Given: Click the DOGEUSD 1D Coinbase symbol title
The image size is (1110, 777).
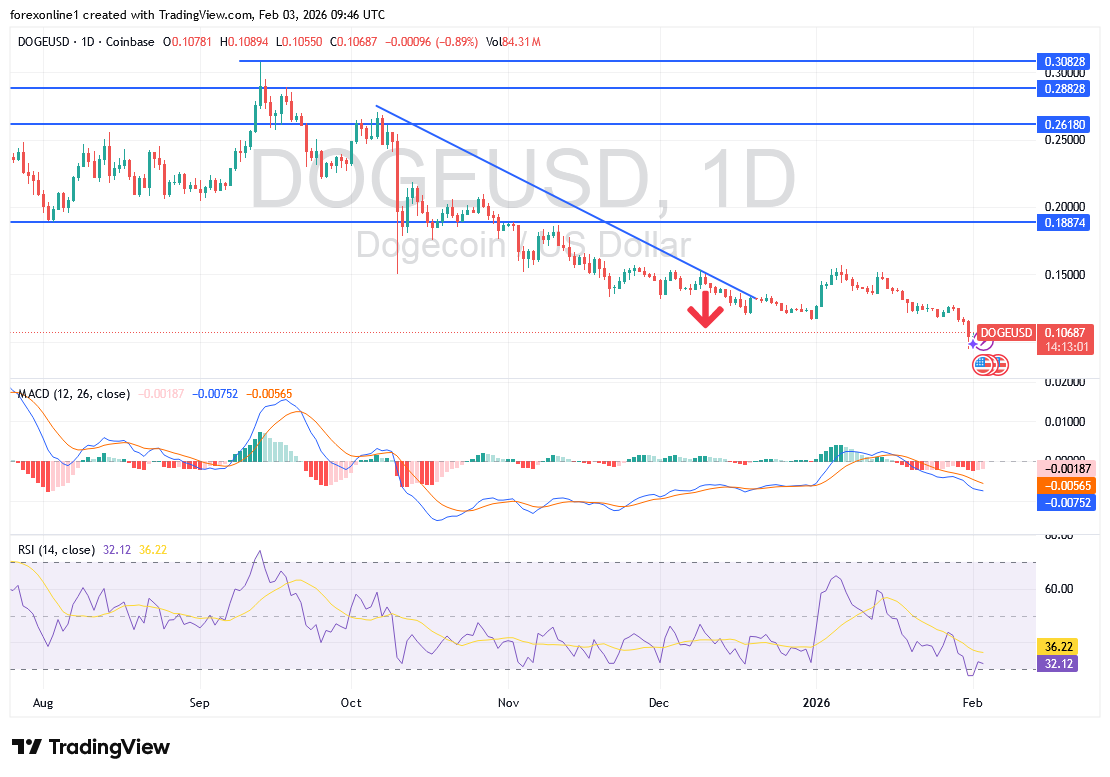Looking at the screenshot, I should pyautogui.click(x=86, y=41).
